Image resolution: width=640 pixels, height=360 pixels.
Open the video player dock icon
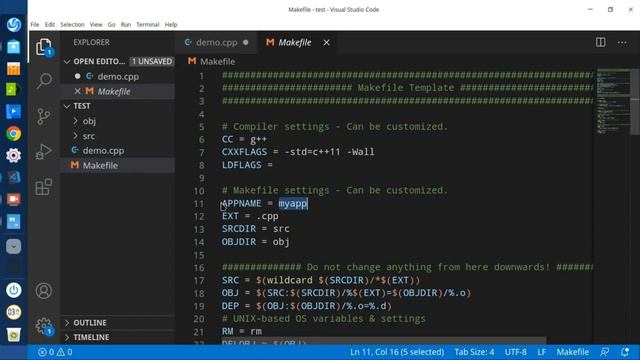coord(13,111)
